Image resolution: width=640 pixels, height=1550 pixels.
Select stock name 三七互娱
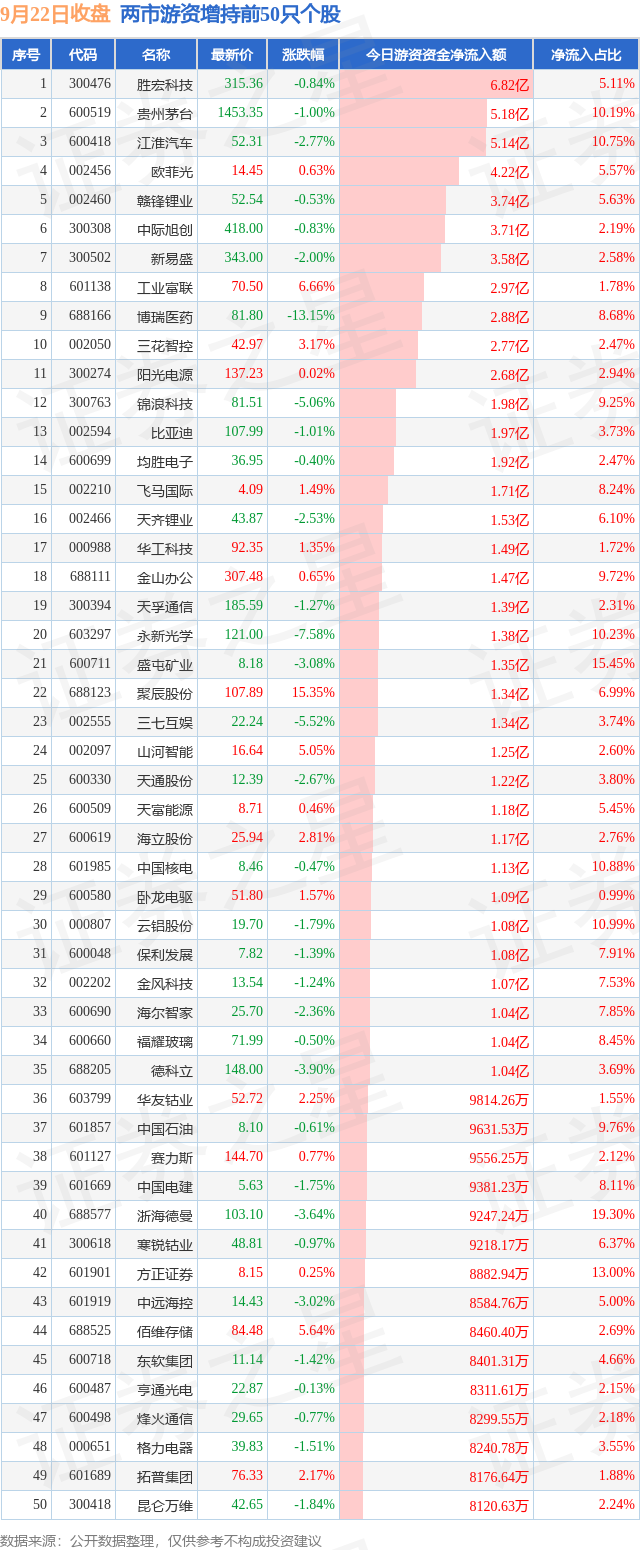tap(164, 722)
